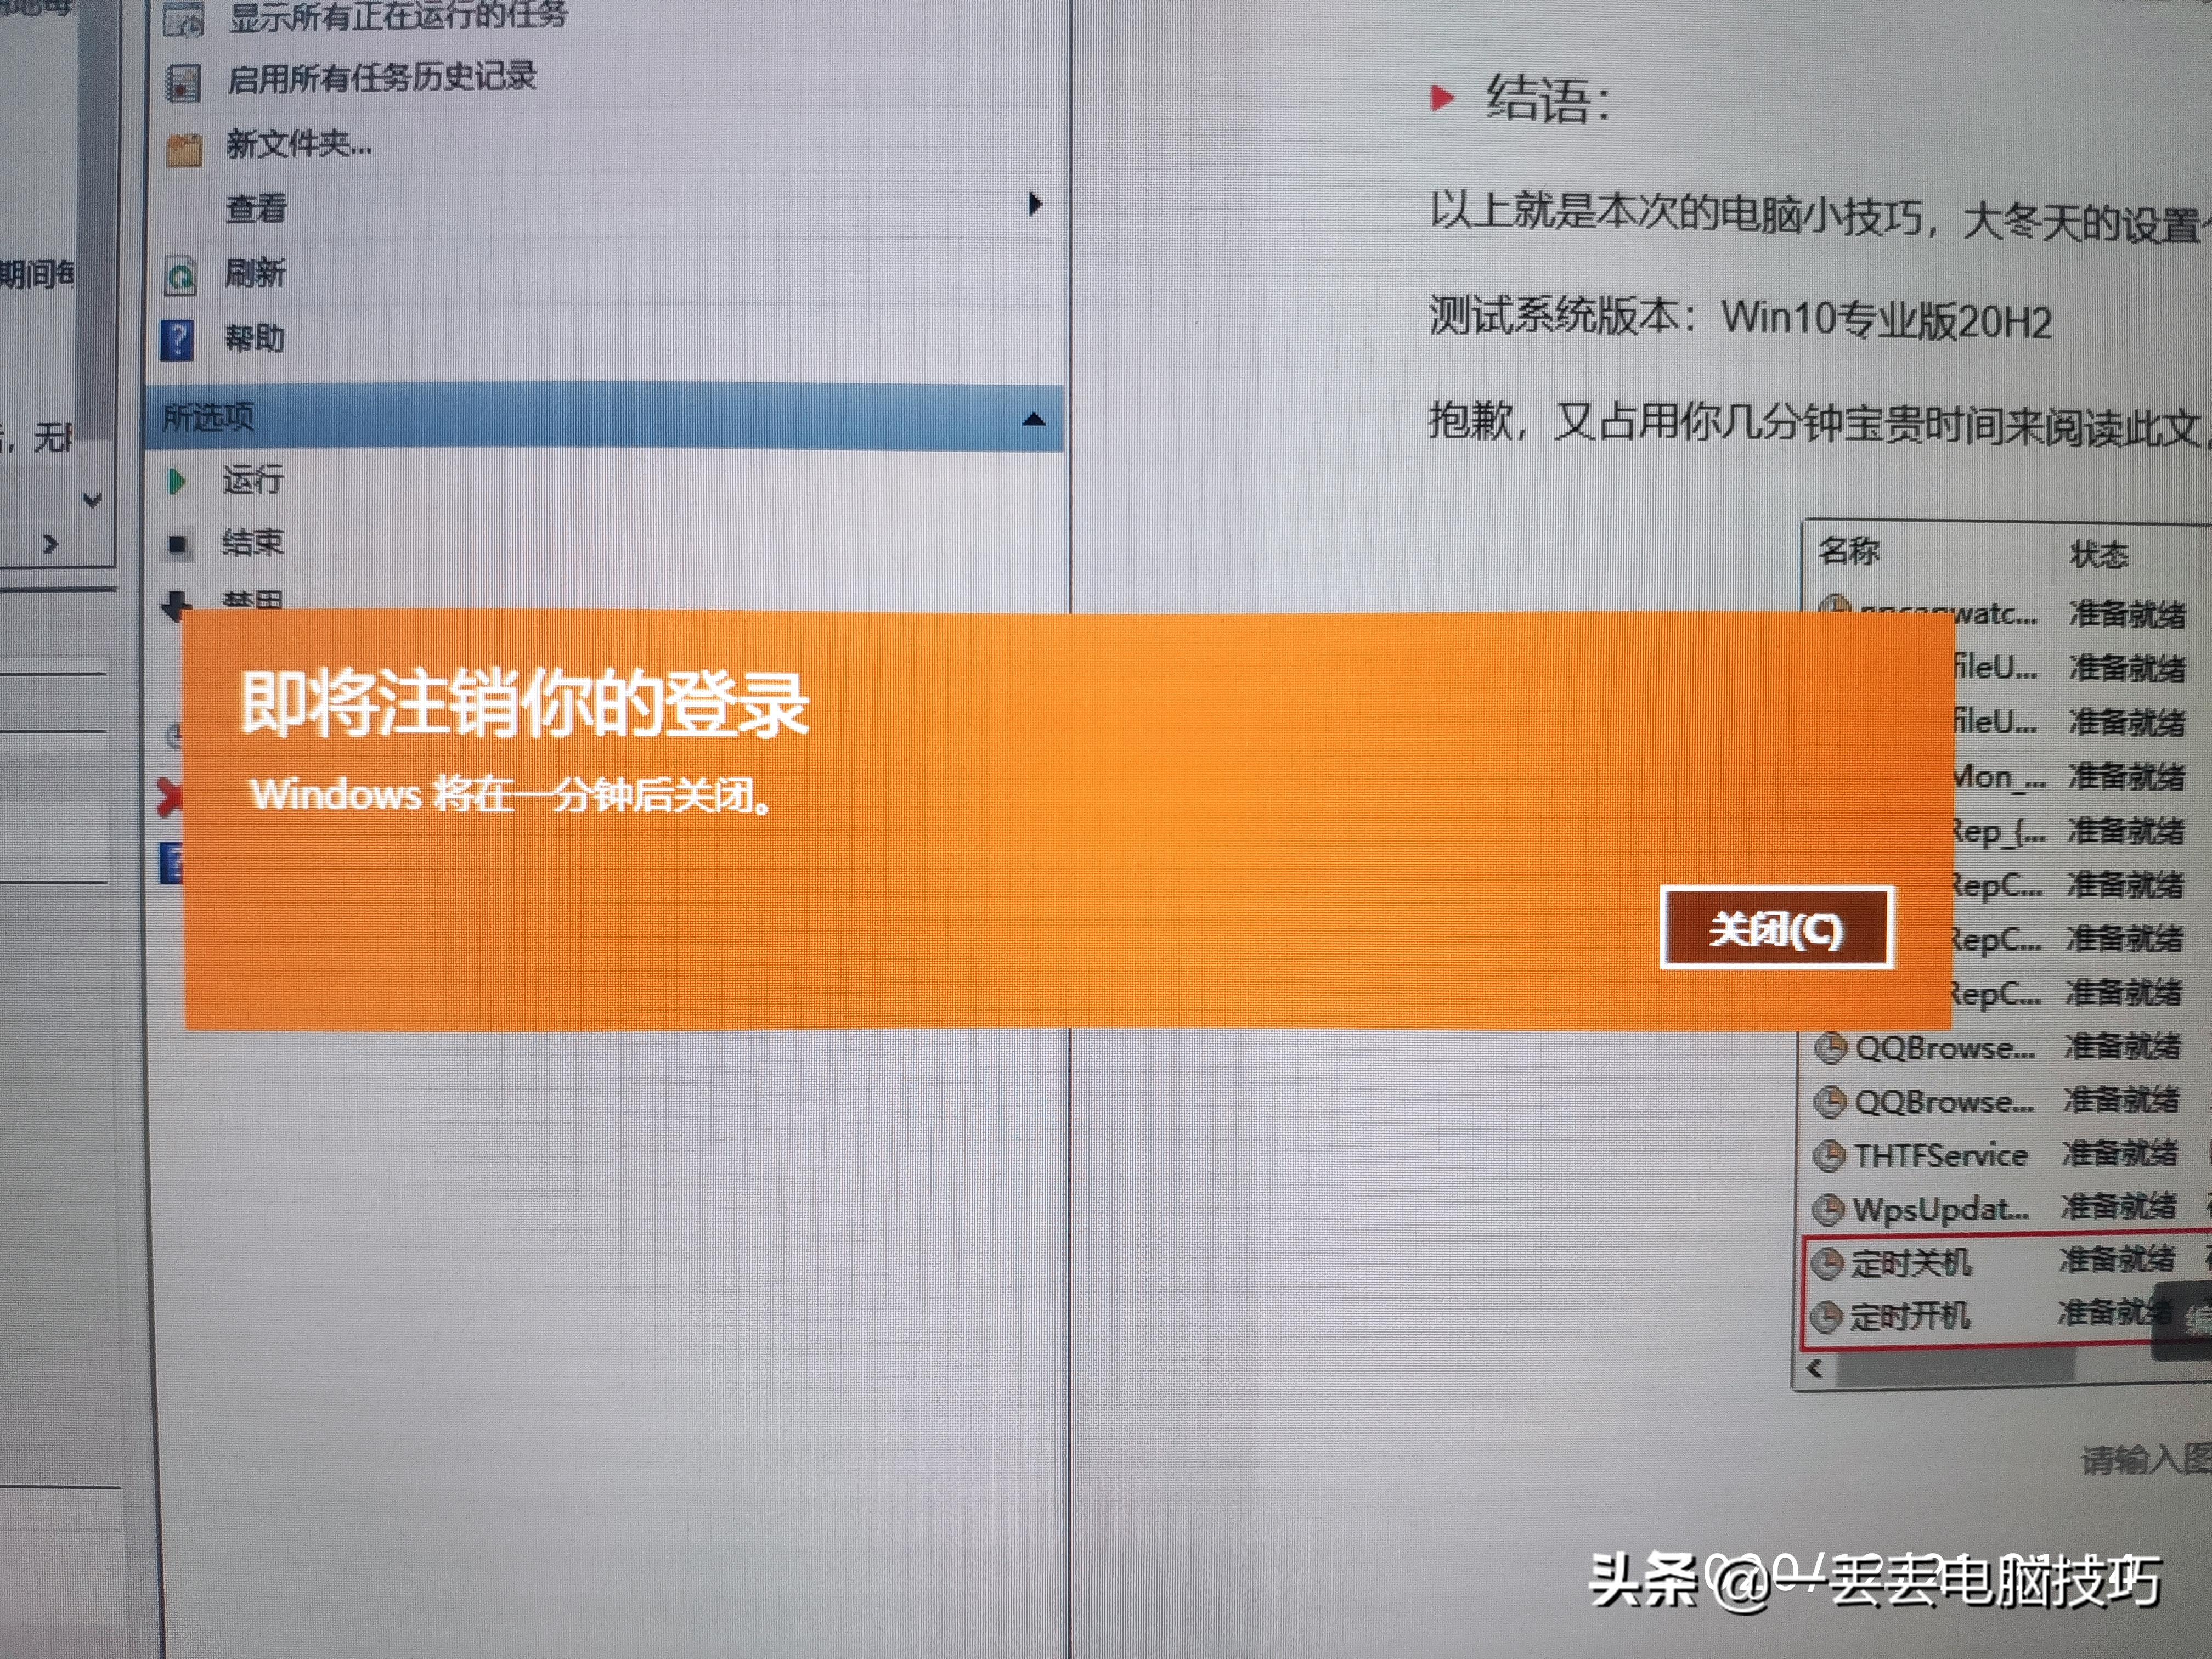
Task: Click the Mon_... task row name
Action: pyautogui.click(x=1999, y=777)
